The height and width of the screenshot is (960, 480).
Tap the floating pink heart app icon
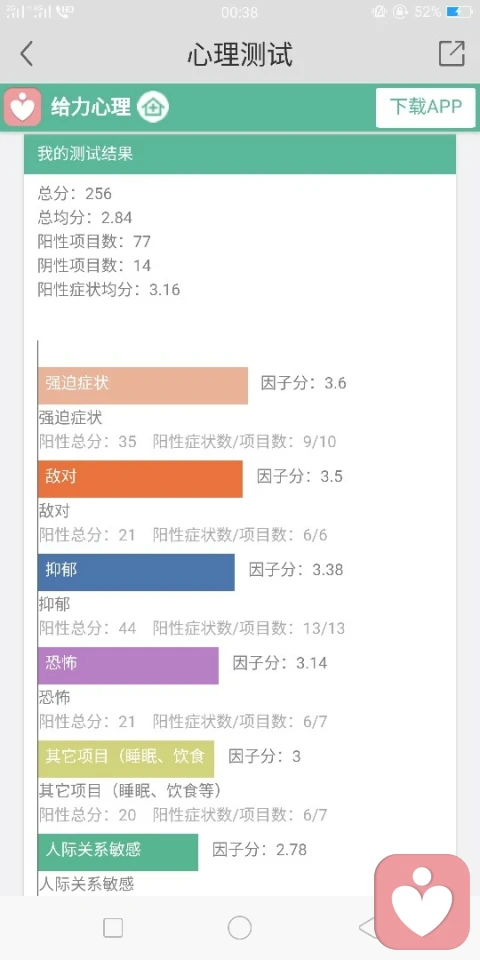(422, 902)
